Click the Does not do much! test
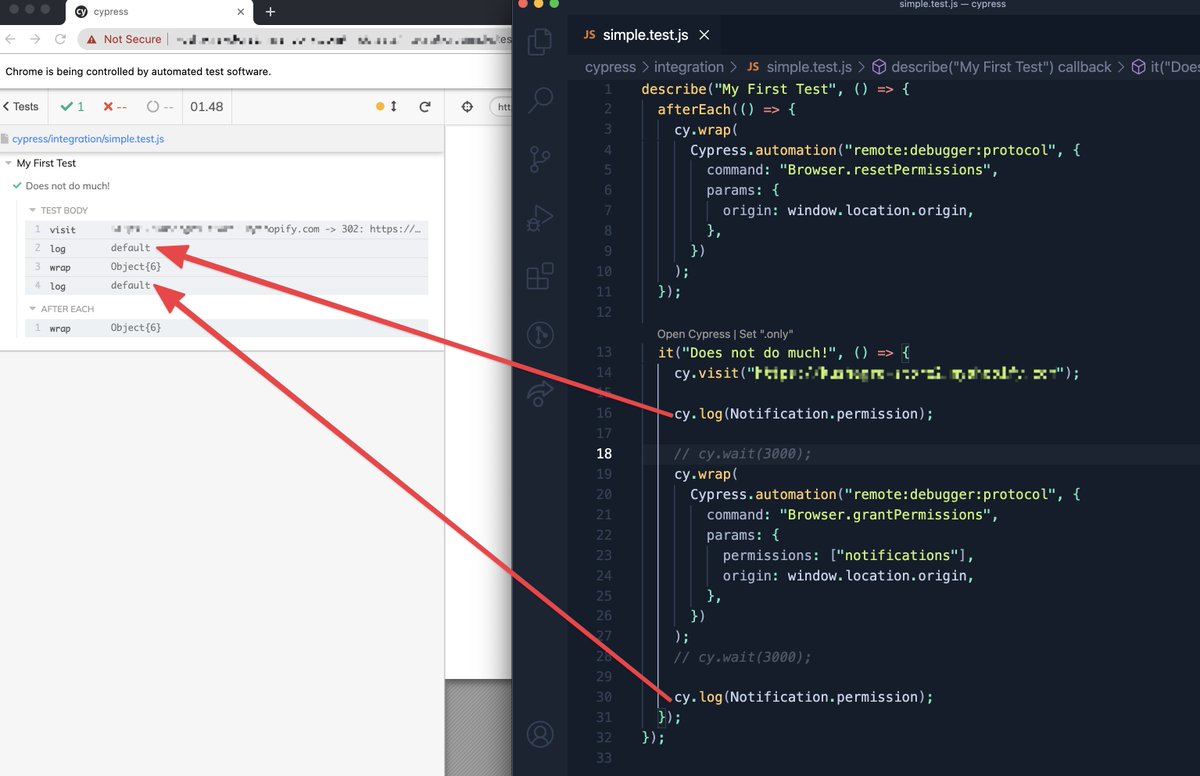This screenshot has width=1200, height=776. pos(67,186)
